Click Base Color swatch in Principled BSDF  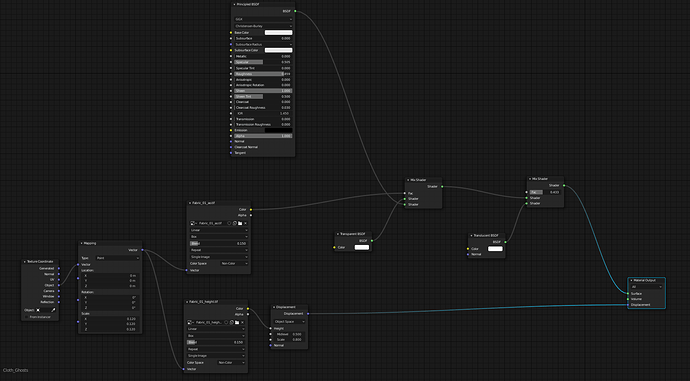(x=278, y=33)
